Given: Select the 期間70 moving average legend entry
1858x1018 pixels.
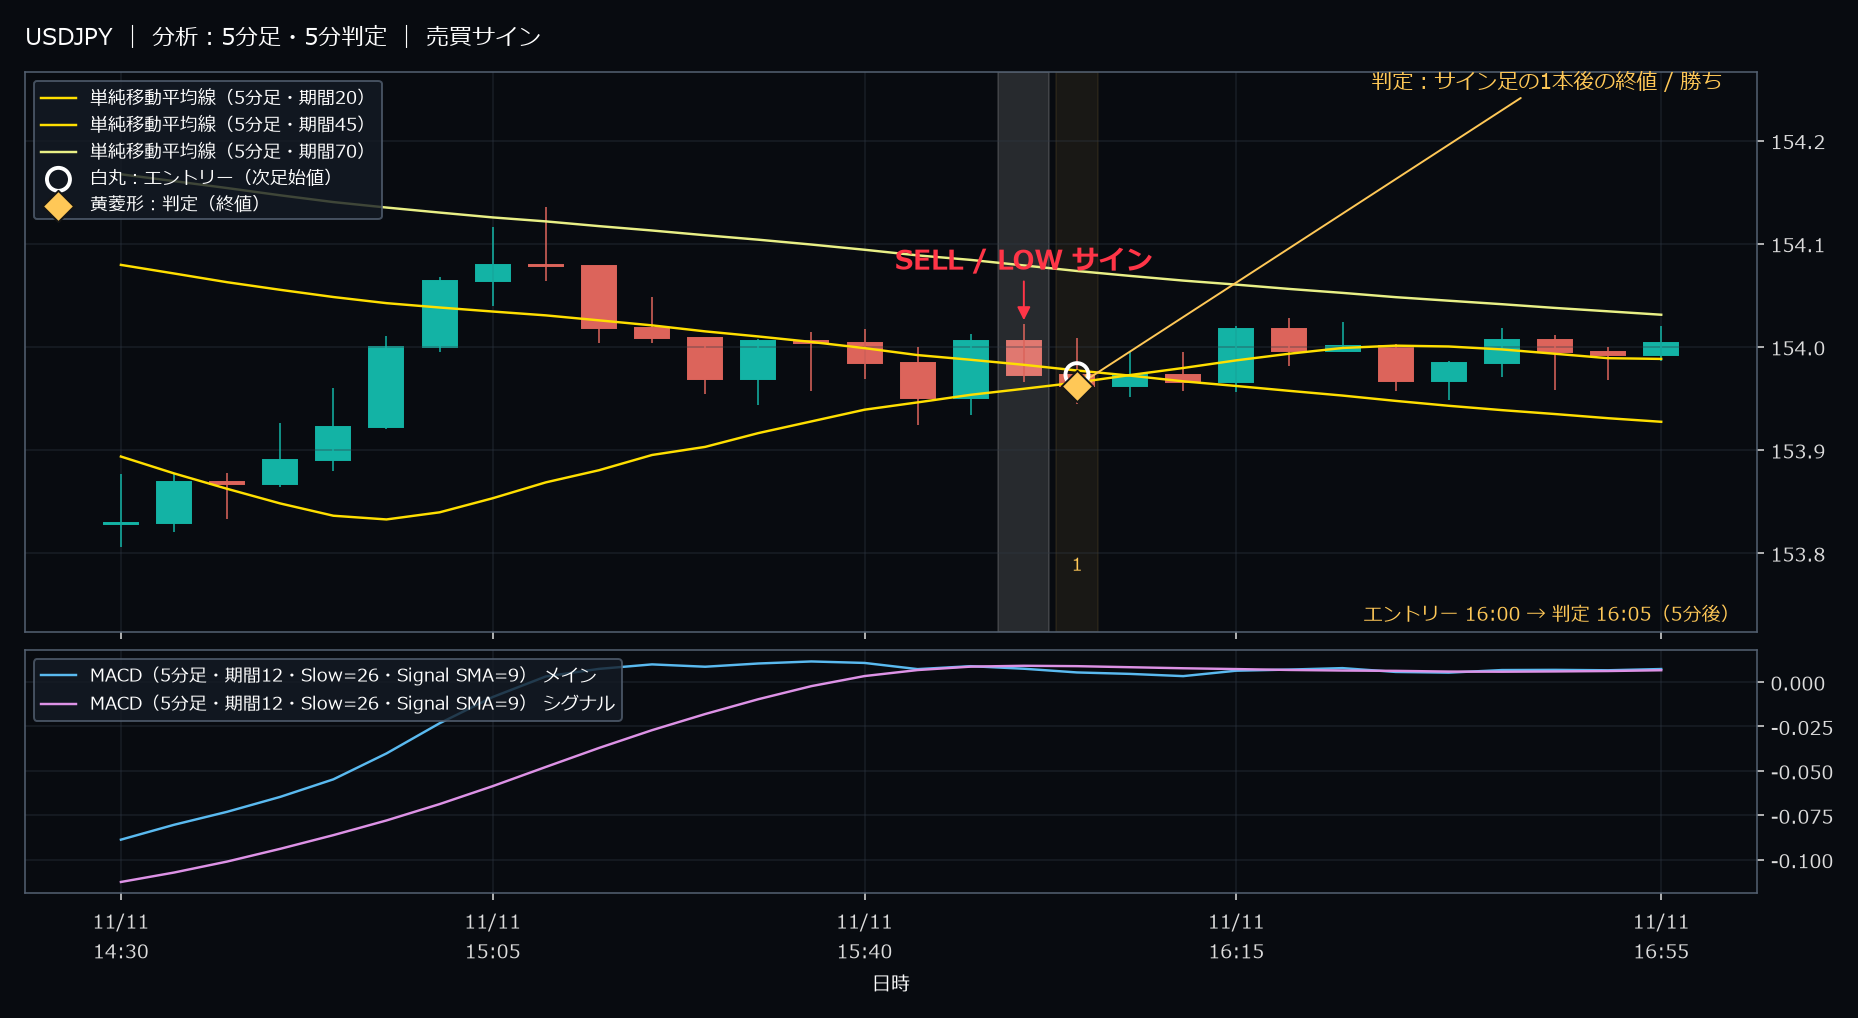Looking at the screenshot, I should (207, 151).
